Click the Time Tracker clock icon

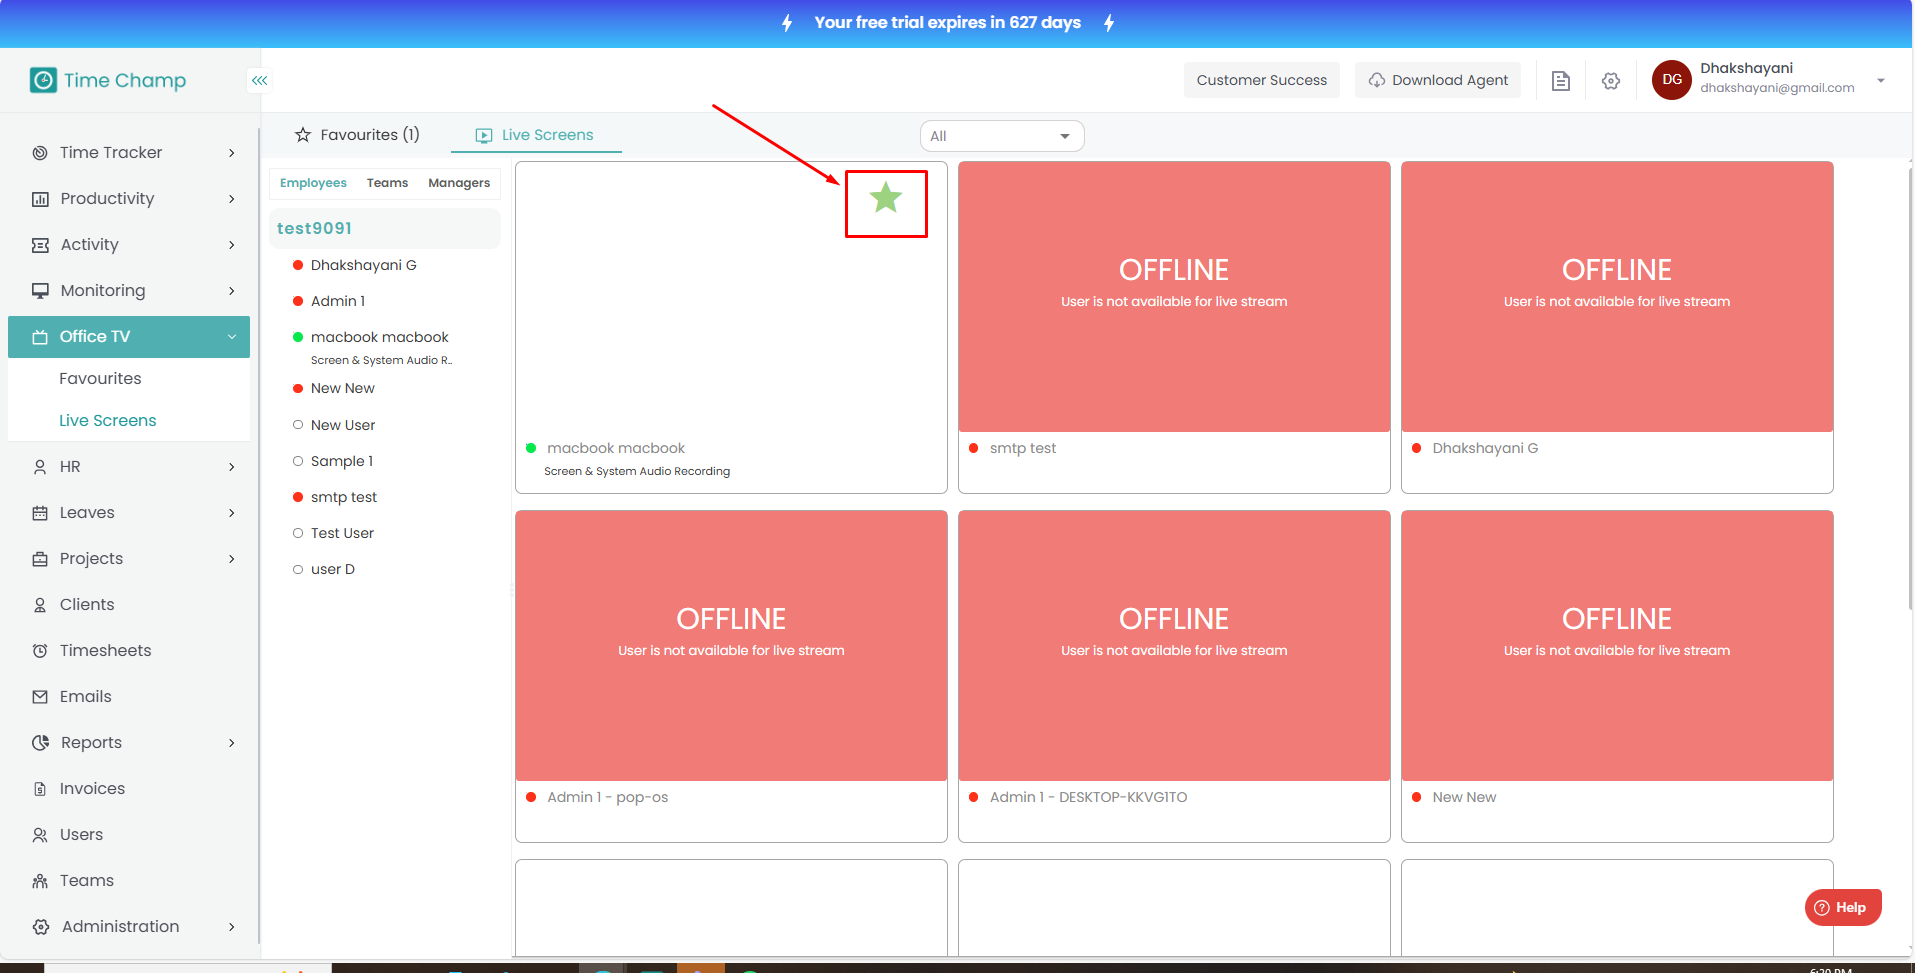point(40,153)
